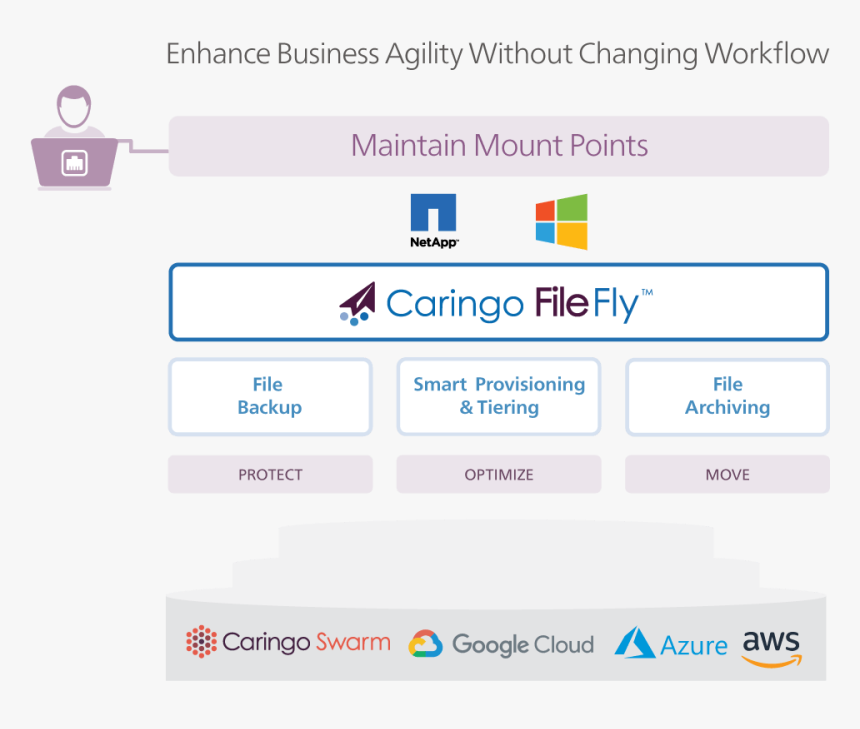
Task: Click the AWS logo
Action: (x=771, y=646)
